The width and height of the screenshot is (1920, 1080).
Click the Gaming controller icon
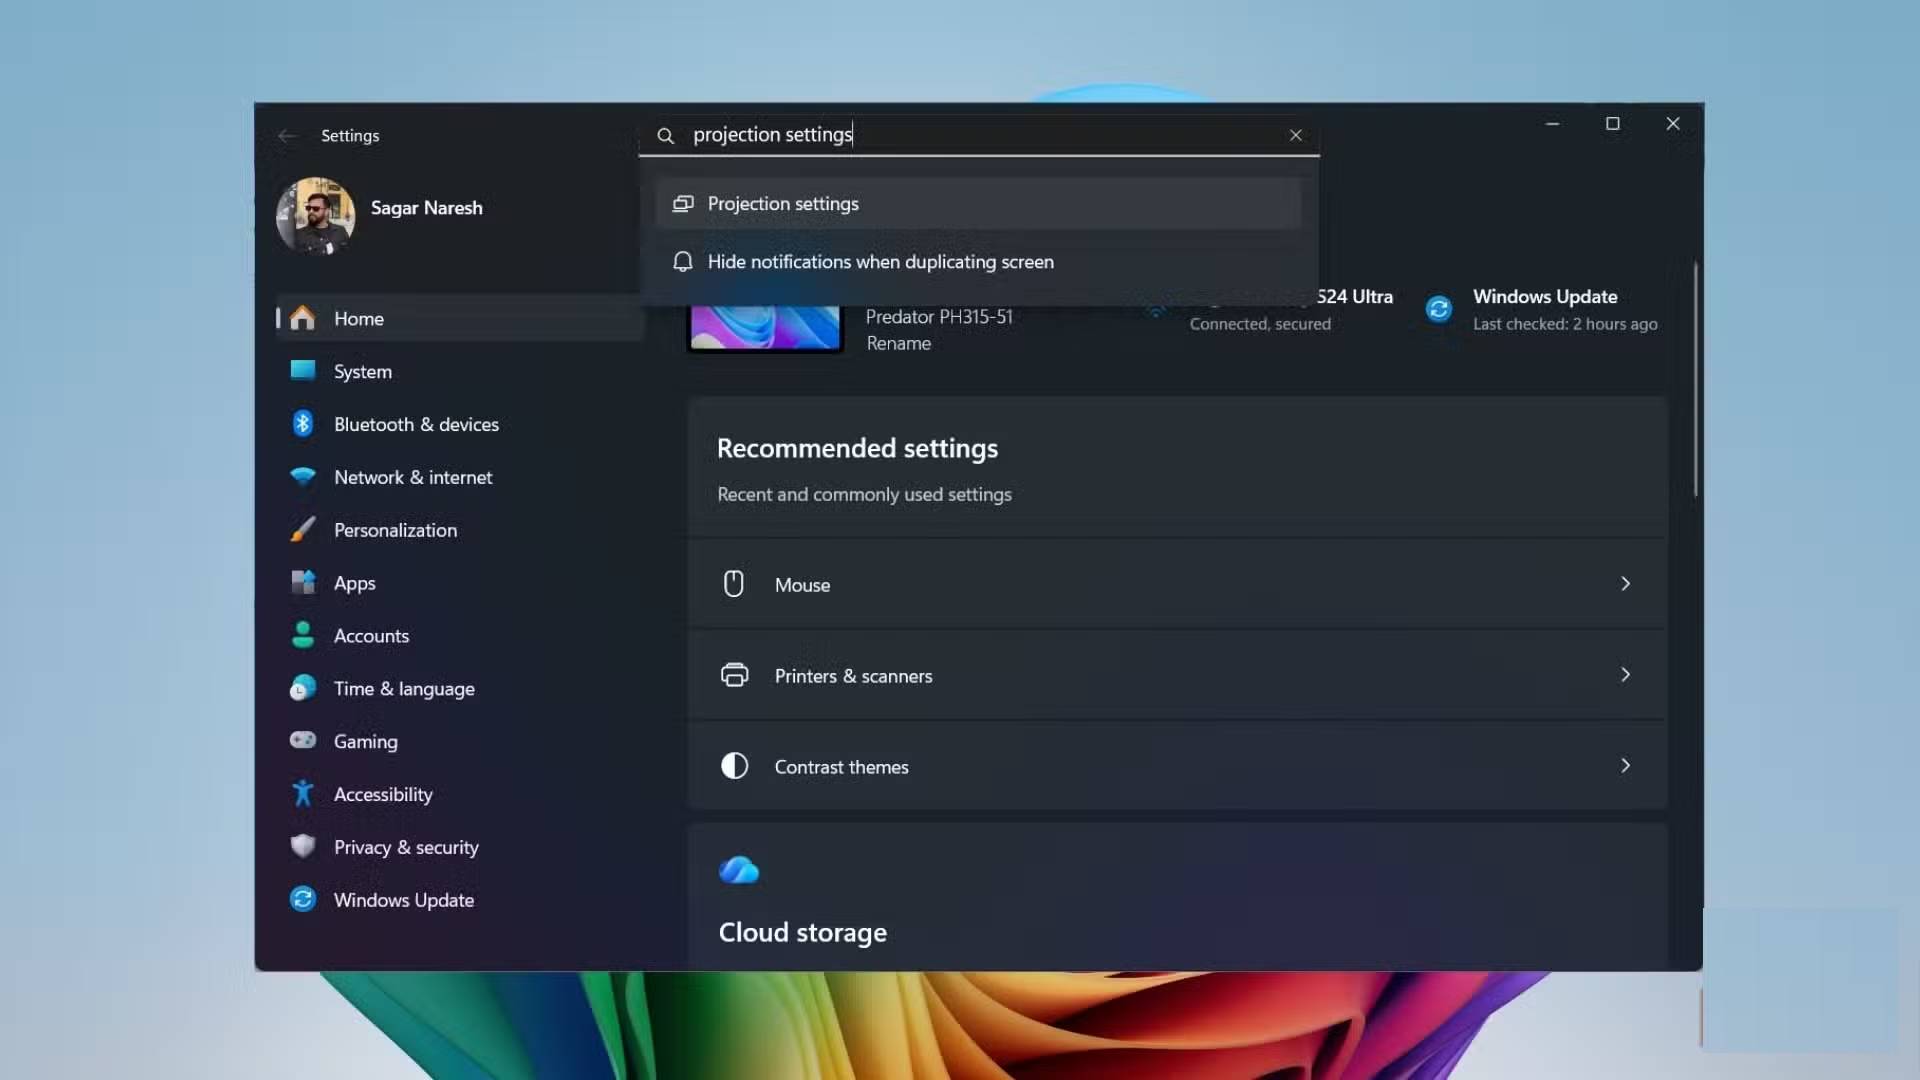tap(302, 741)
